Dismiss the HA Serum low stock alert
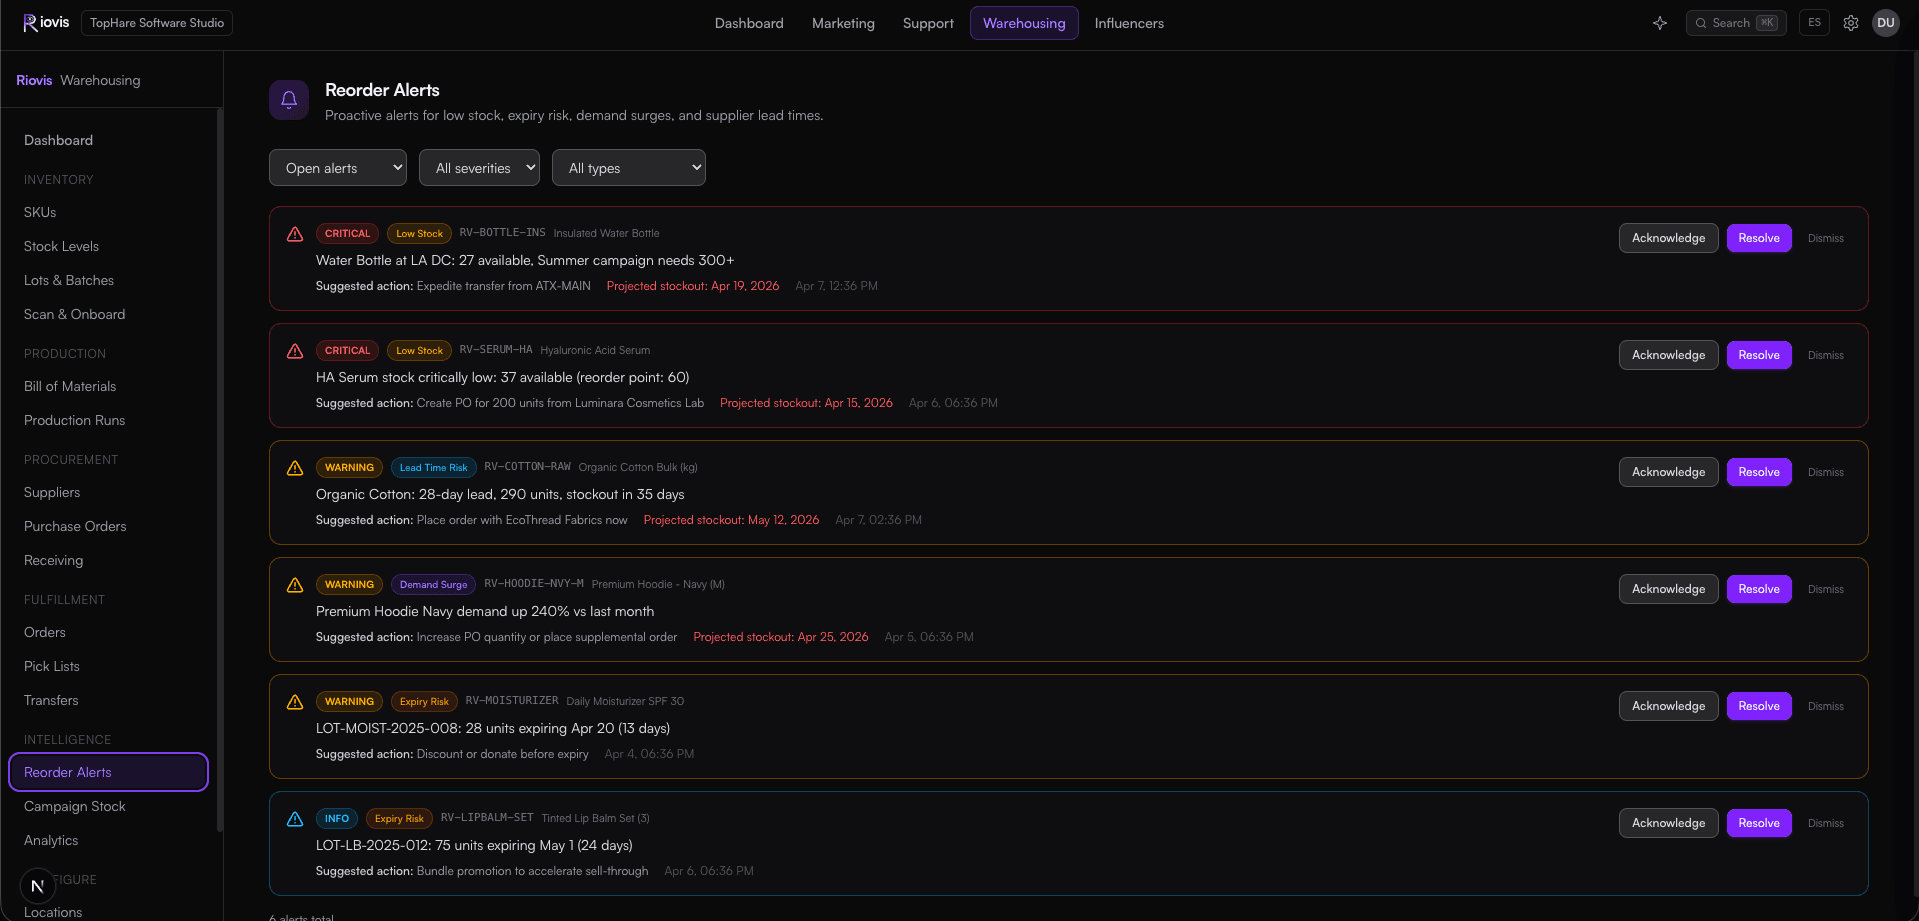This screenshot has height=921, width=1919. pos(1826,355)
